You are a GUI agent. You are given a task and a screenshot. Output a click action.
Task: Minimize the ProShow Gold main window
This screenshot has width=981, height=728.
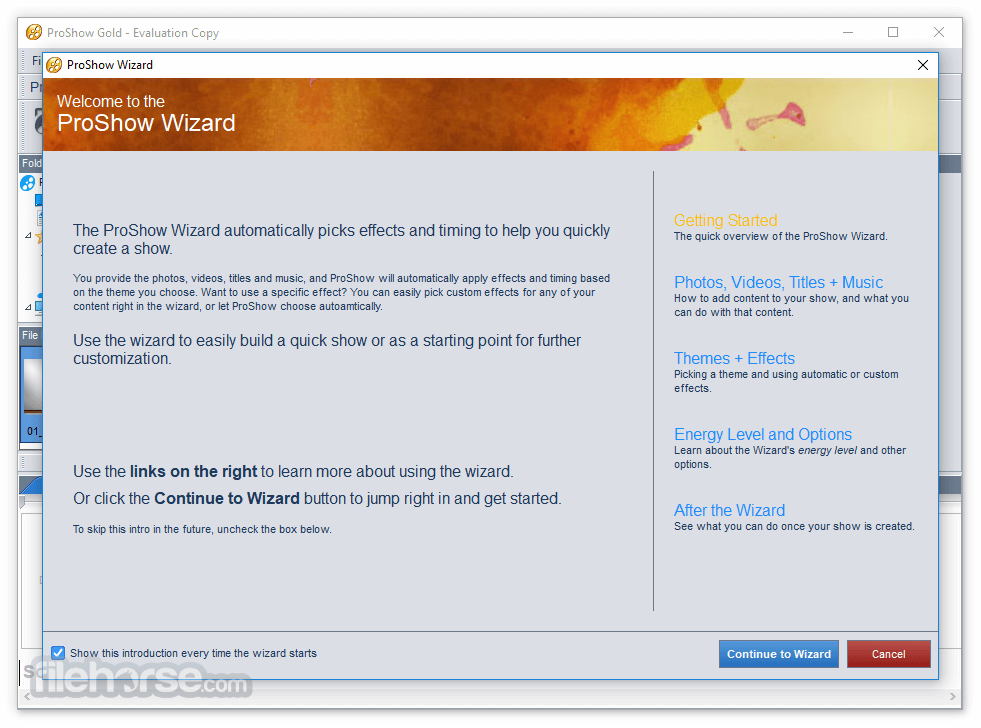coord(848,32)
